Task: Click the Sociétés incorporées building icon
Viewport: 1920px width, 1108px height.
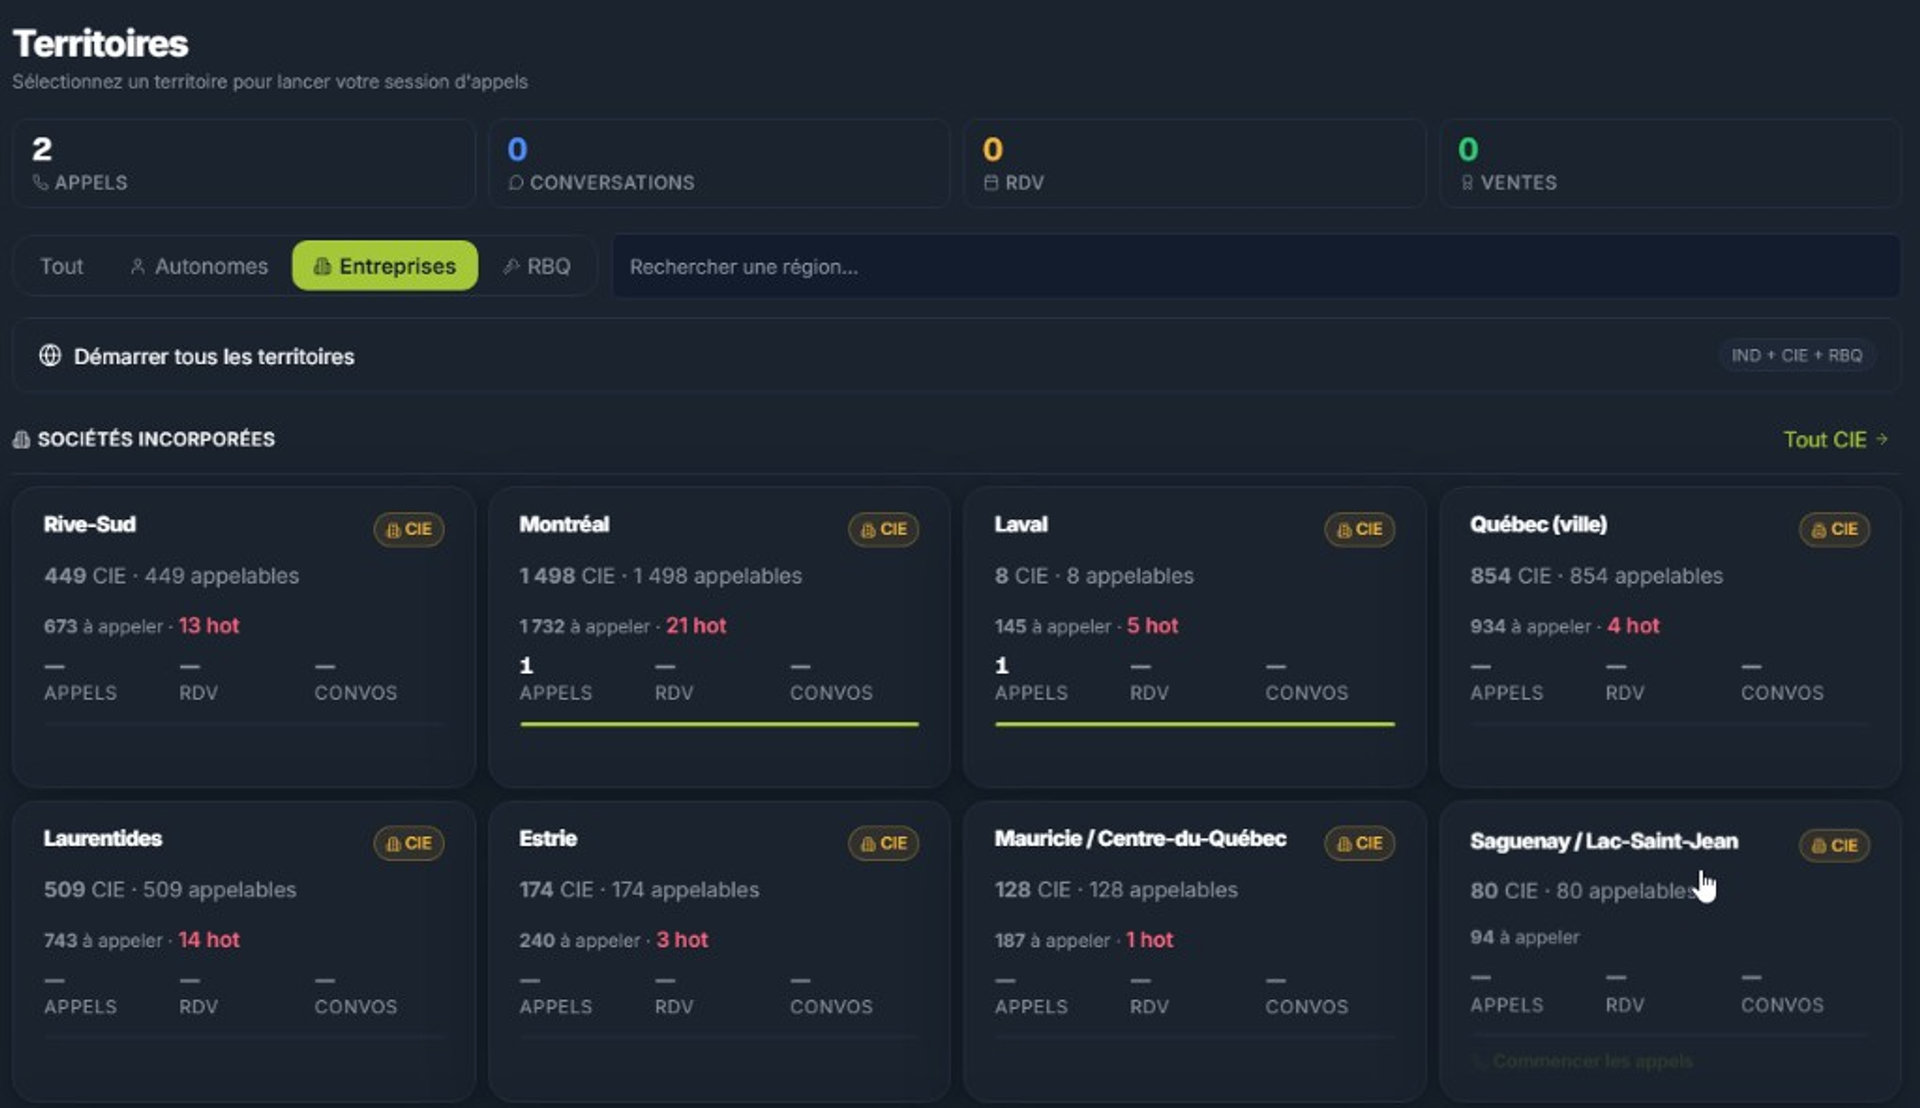Action: click(x=21, y=439)
